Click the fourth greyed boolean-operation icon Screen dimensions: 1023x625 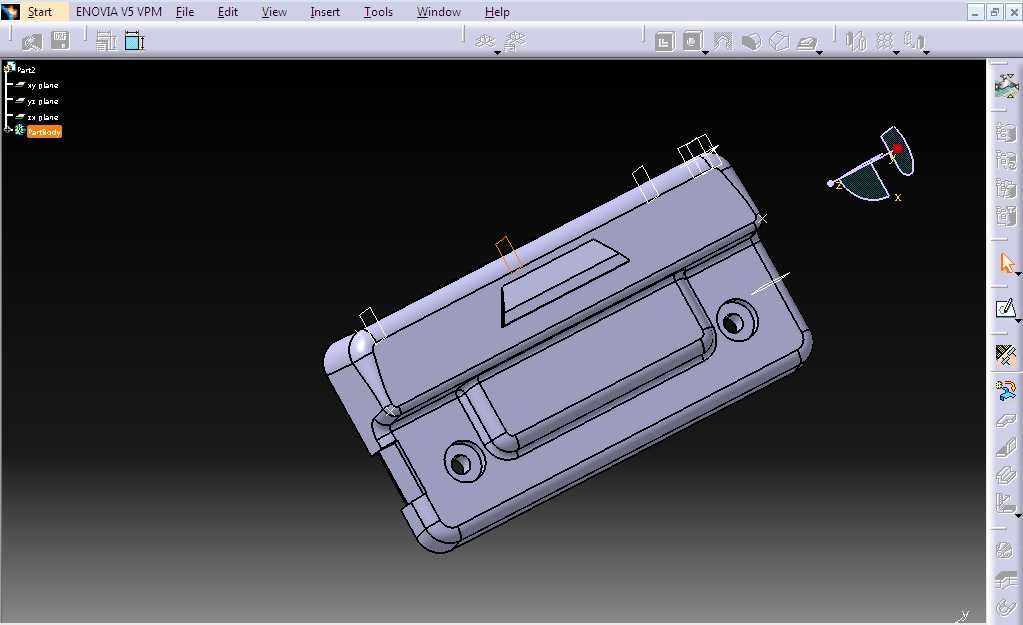tap(1005, 216)
